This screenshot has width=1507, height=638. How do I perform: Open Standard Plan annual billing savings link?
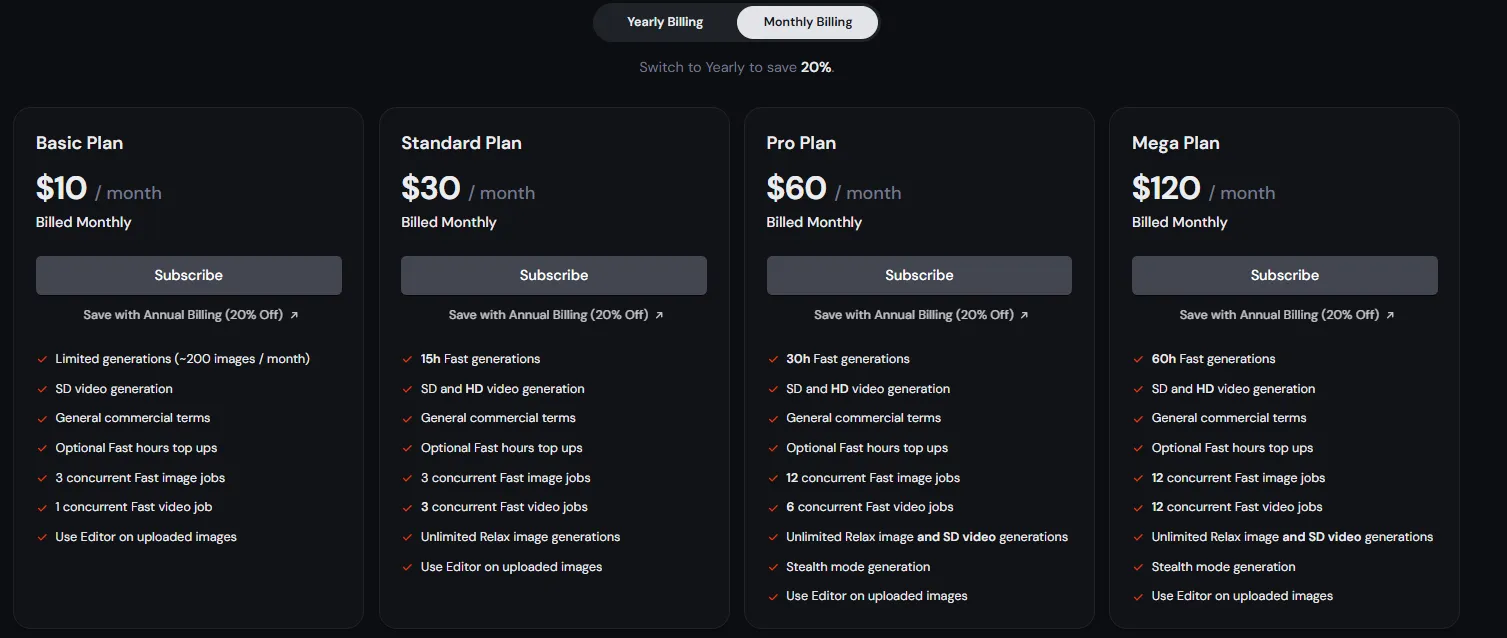tap(548, 315)
